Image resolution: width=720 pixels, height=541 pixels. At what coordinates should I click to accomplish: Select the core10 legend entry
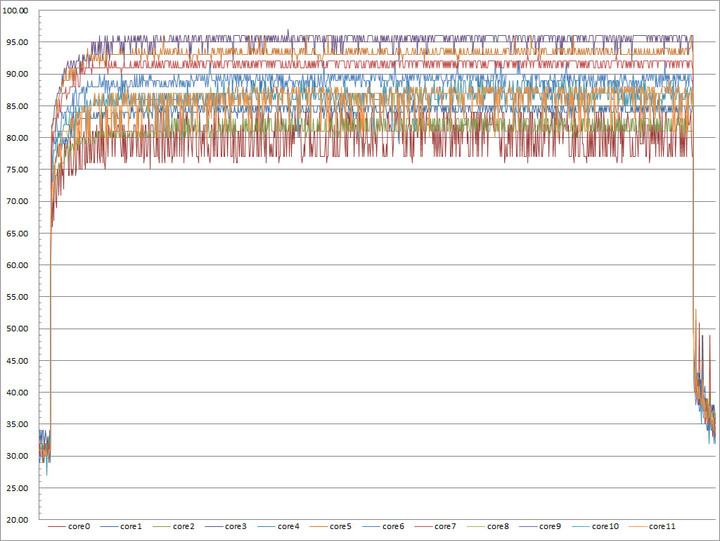[596, 526]
